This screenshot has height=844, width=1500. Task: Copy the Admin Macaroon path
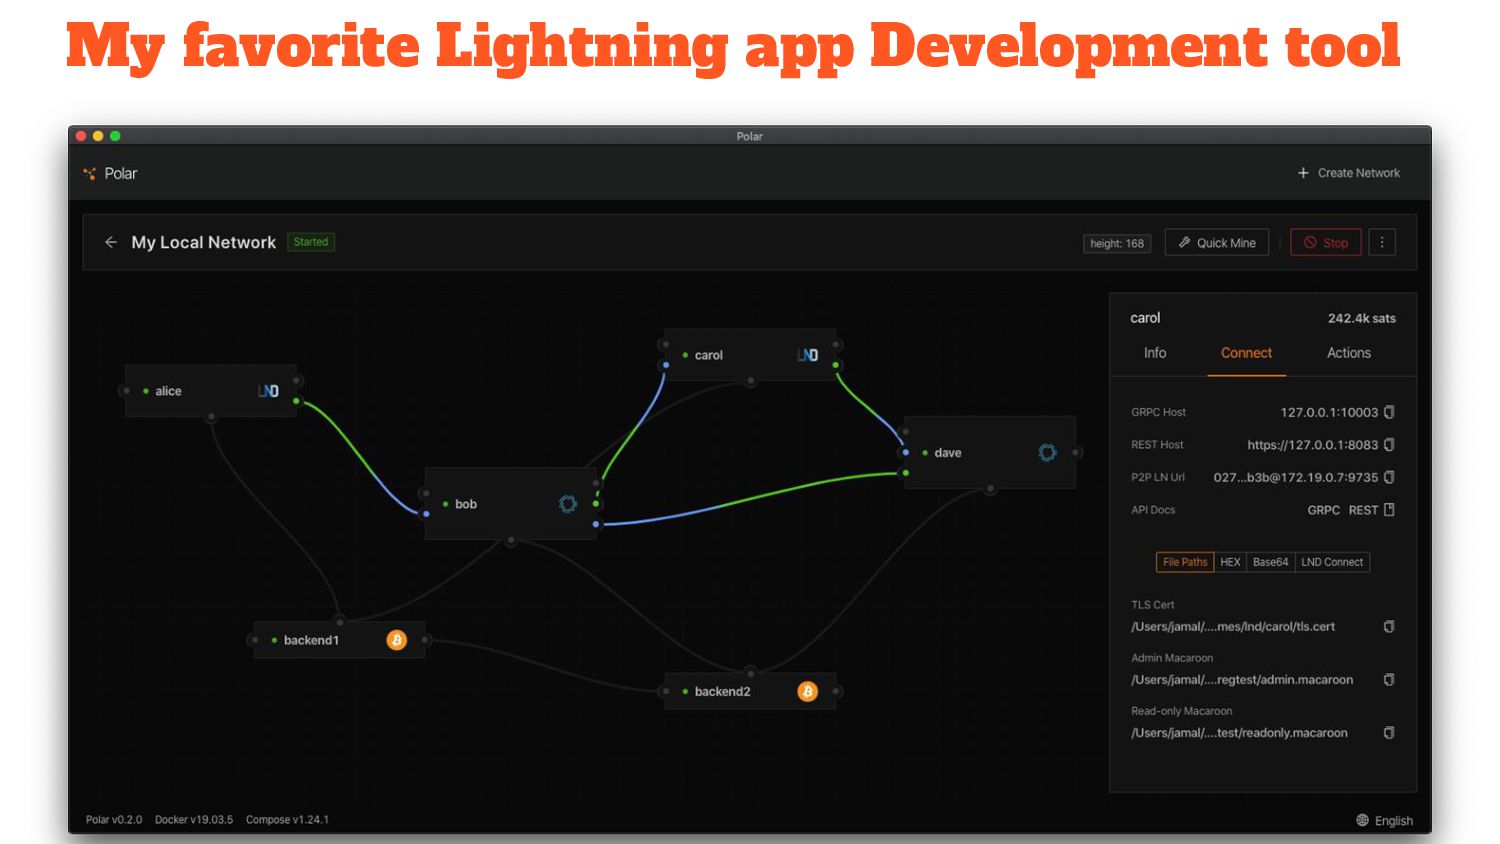1389,680
